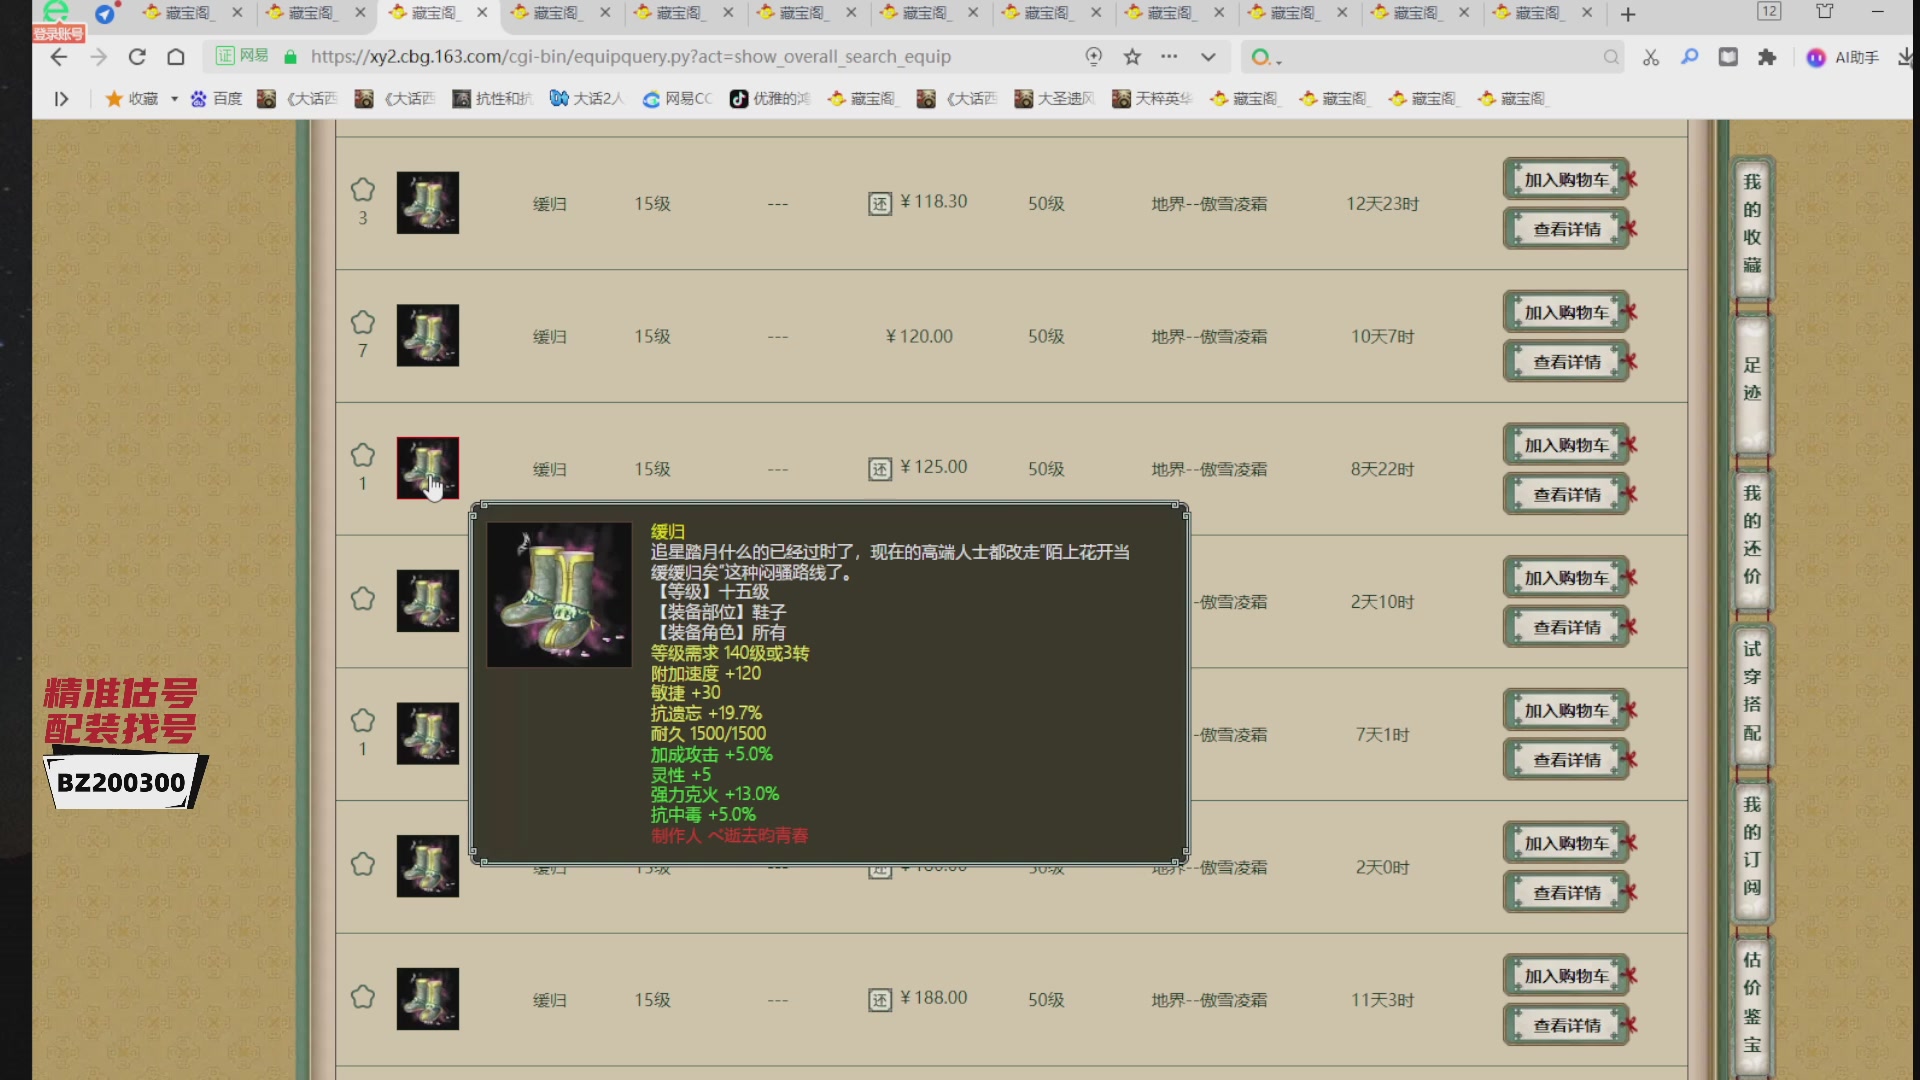Click the search magnifier in search box
The image size is (1920, 1080).
[1610, 57]
